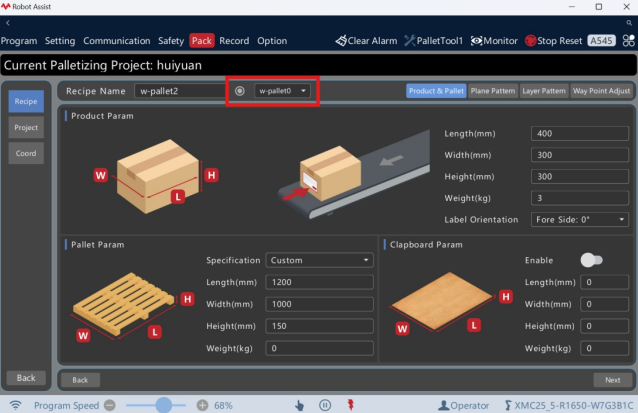
Task: Click the Next button
Action: [x=612, y=380]
